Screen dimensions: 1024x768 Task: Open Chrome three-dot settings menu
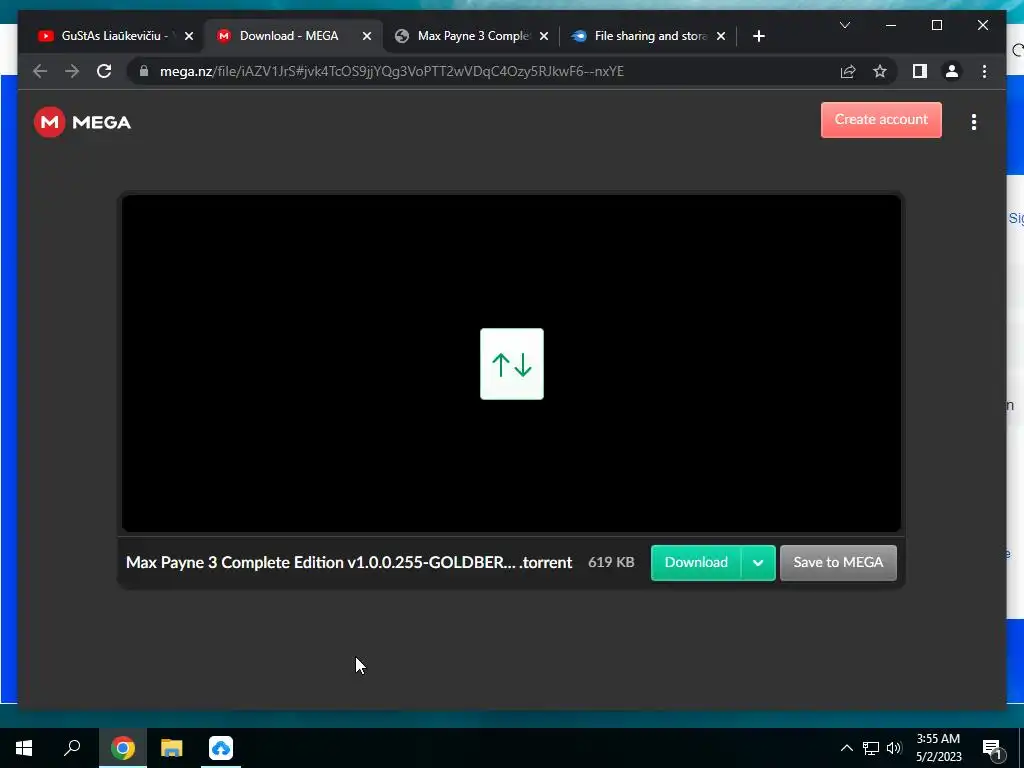pos(984,71)
